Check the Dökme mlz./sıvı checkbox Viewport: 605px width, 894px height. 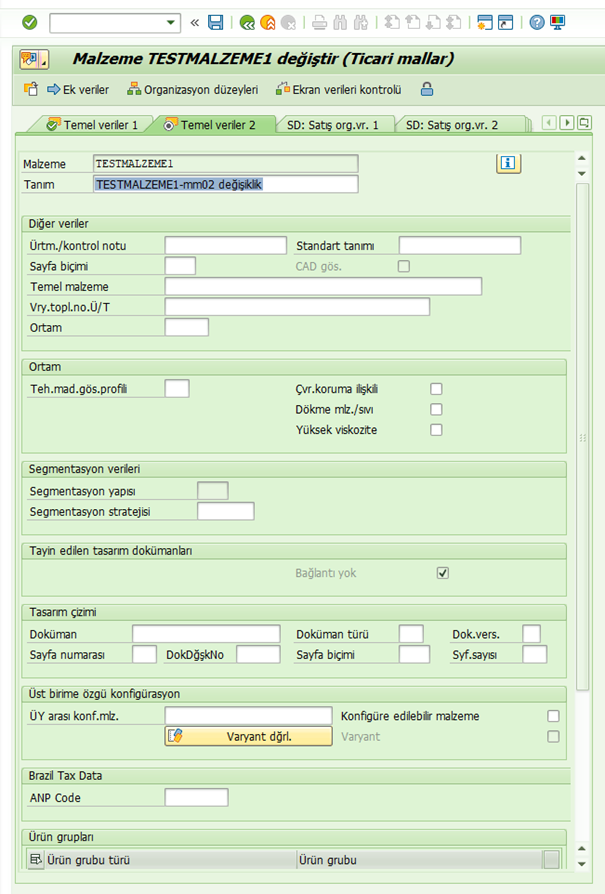tap(436, 409)
